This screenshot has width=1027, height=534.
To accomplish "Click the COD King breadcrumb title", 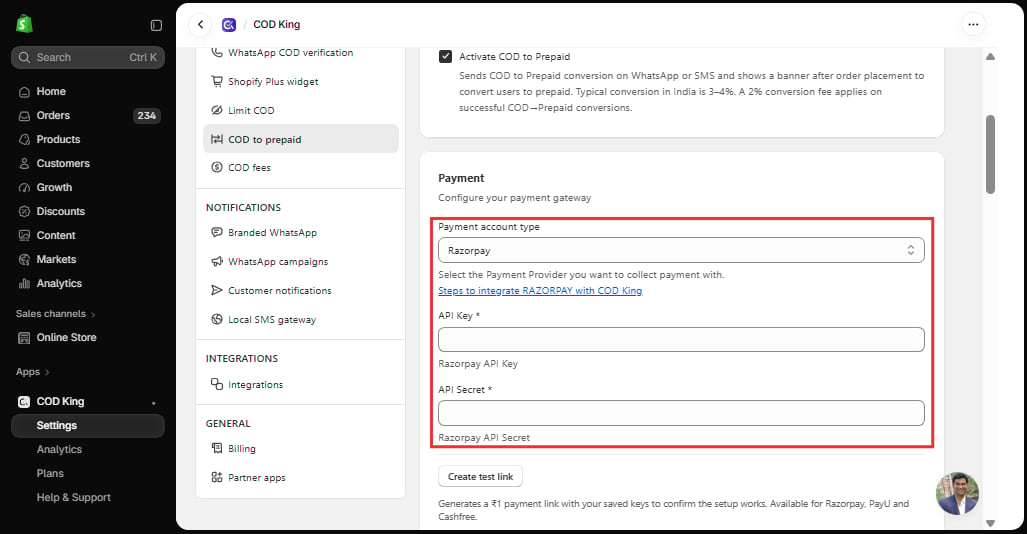I will pos(276,25).
